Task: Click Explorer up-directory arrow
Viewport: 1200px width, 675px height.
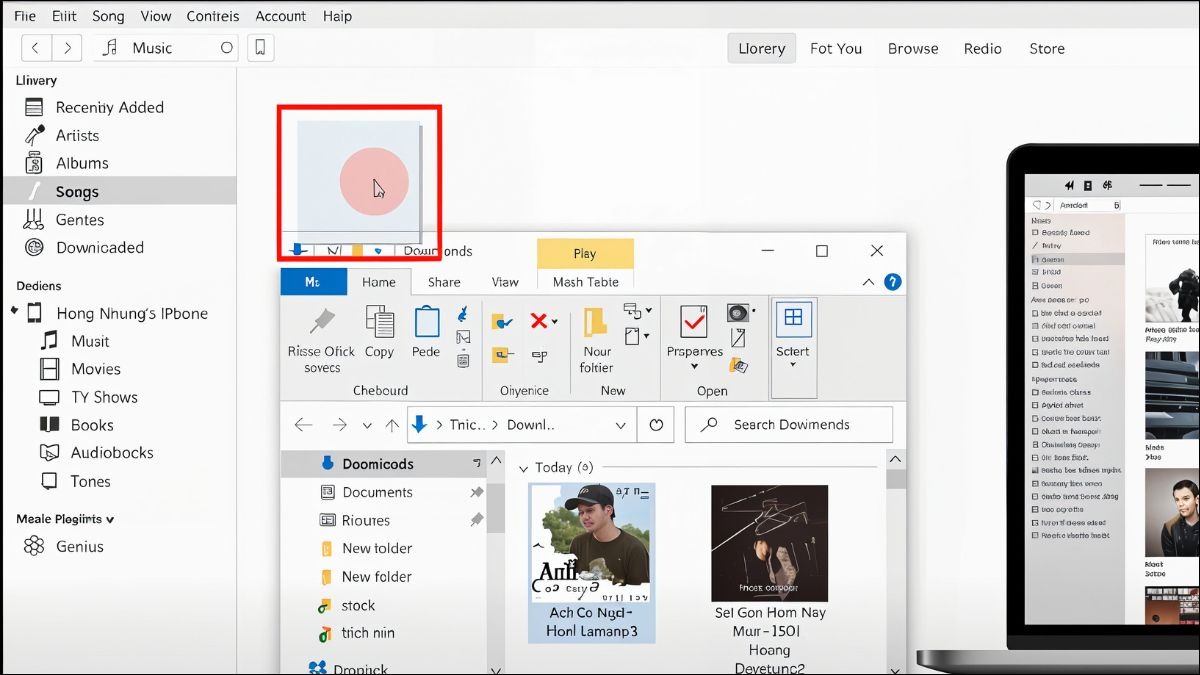Action: (x=392, y=425)
